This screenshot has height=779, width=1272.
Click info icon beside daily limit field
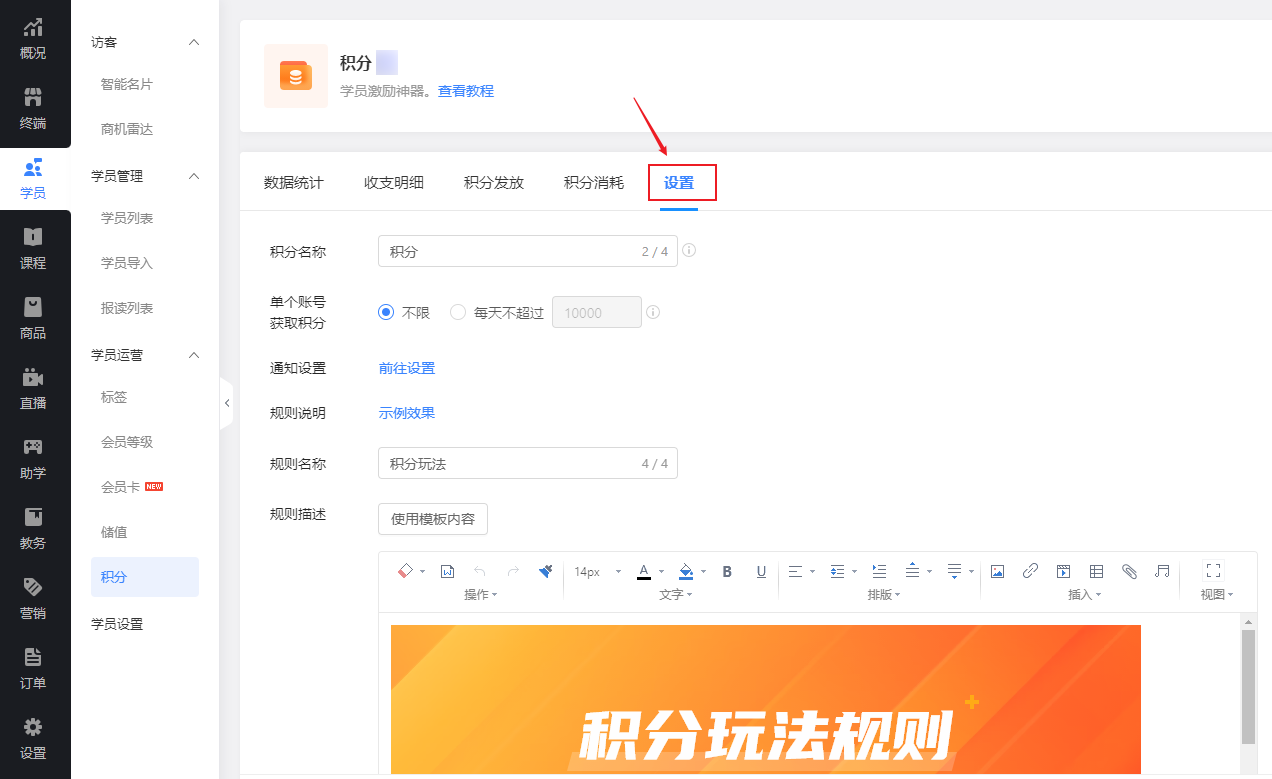click(x=653, y=312)
